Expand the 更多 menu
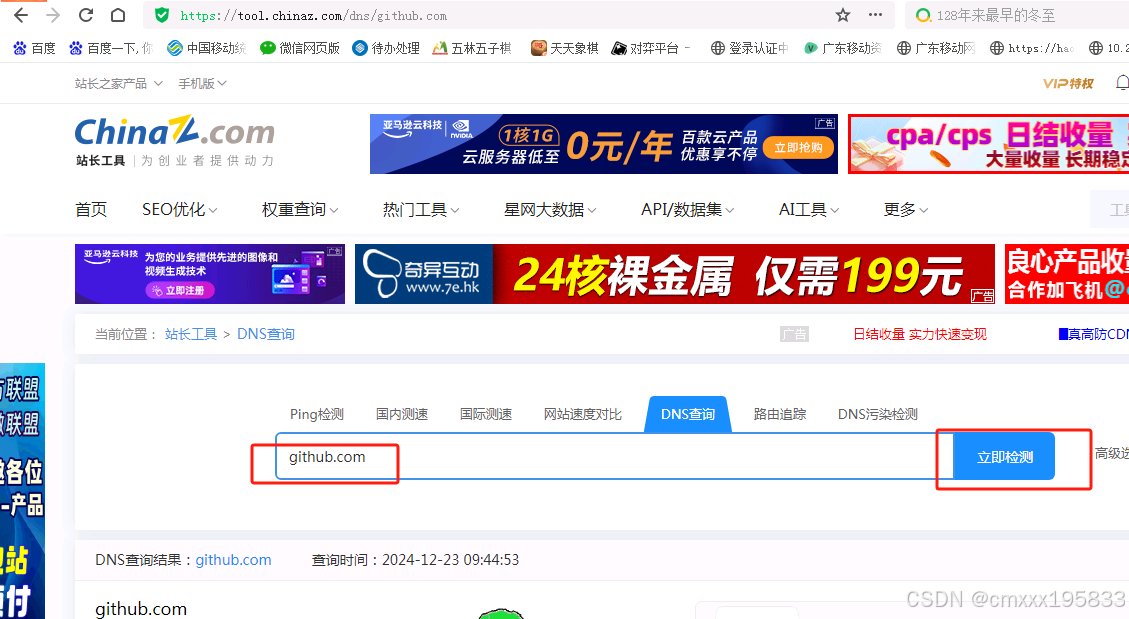The width and height of the screenshot is (1129, 619). click(x=906, y=209)
